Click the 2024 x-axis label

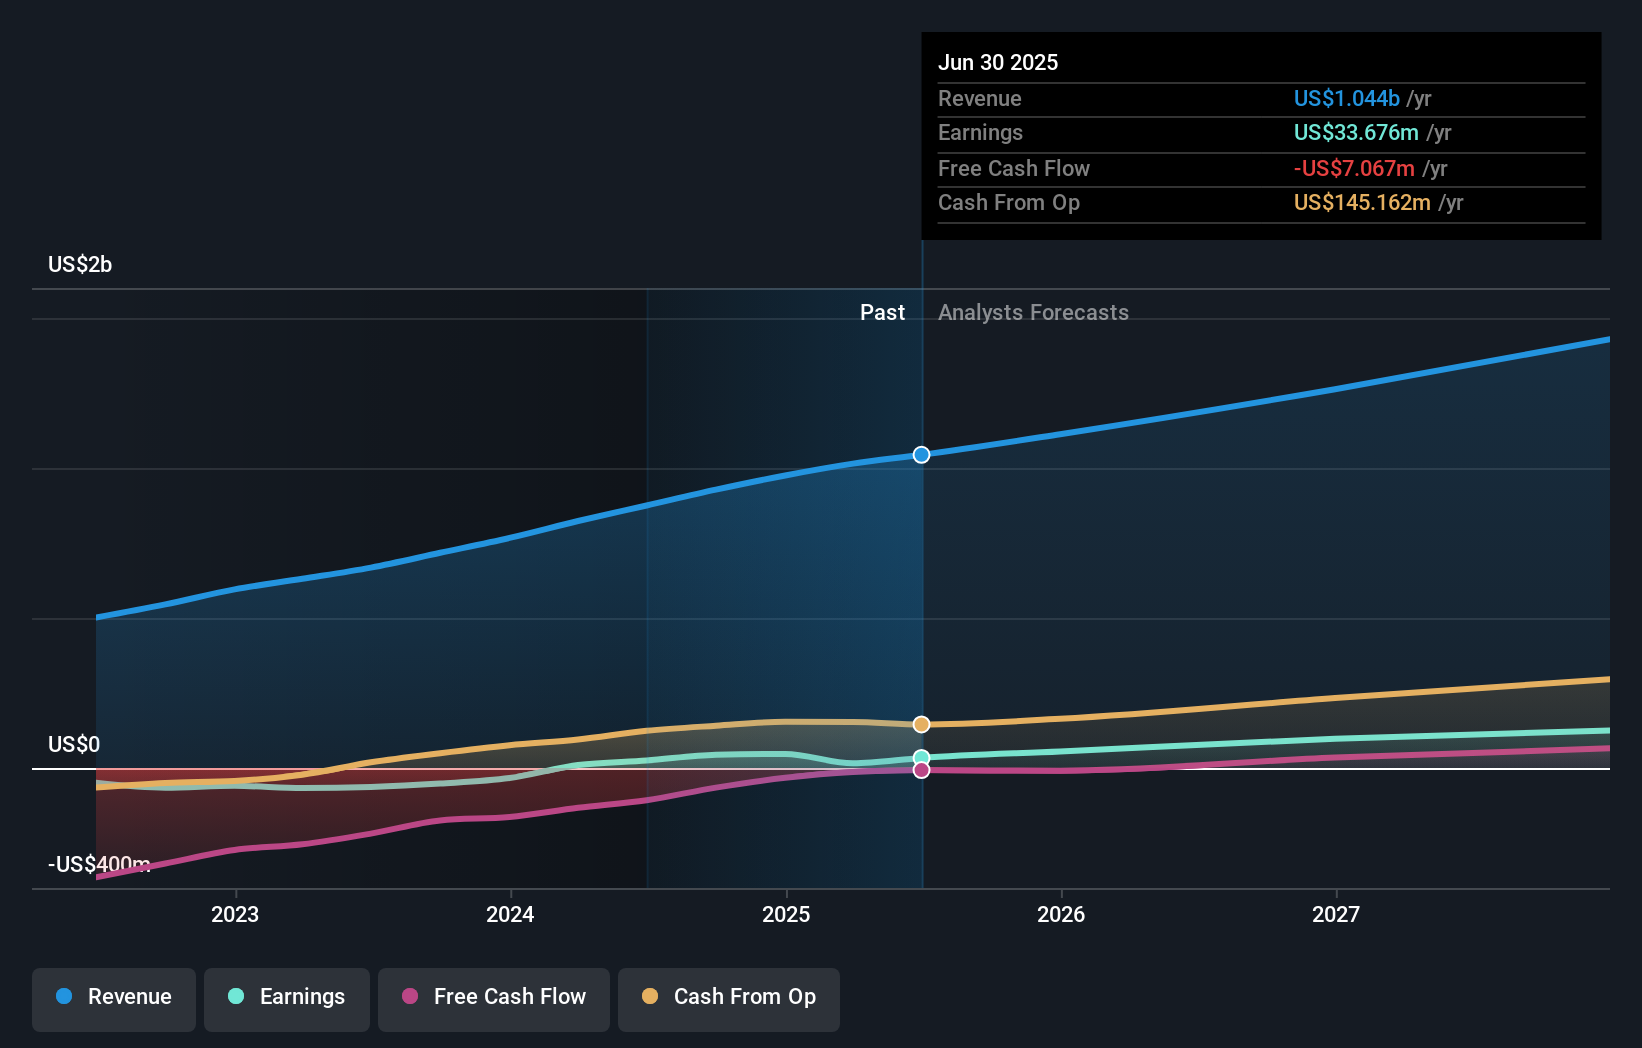click(510, 914)
